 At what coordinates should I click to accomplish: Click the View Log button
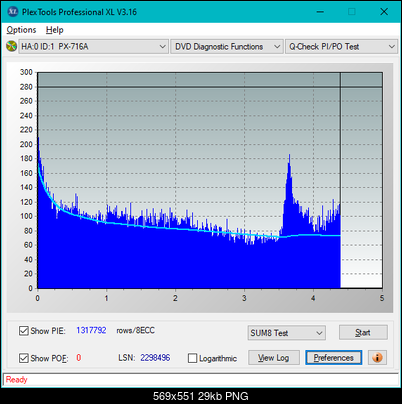point(274,358)
